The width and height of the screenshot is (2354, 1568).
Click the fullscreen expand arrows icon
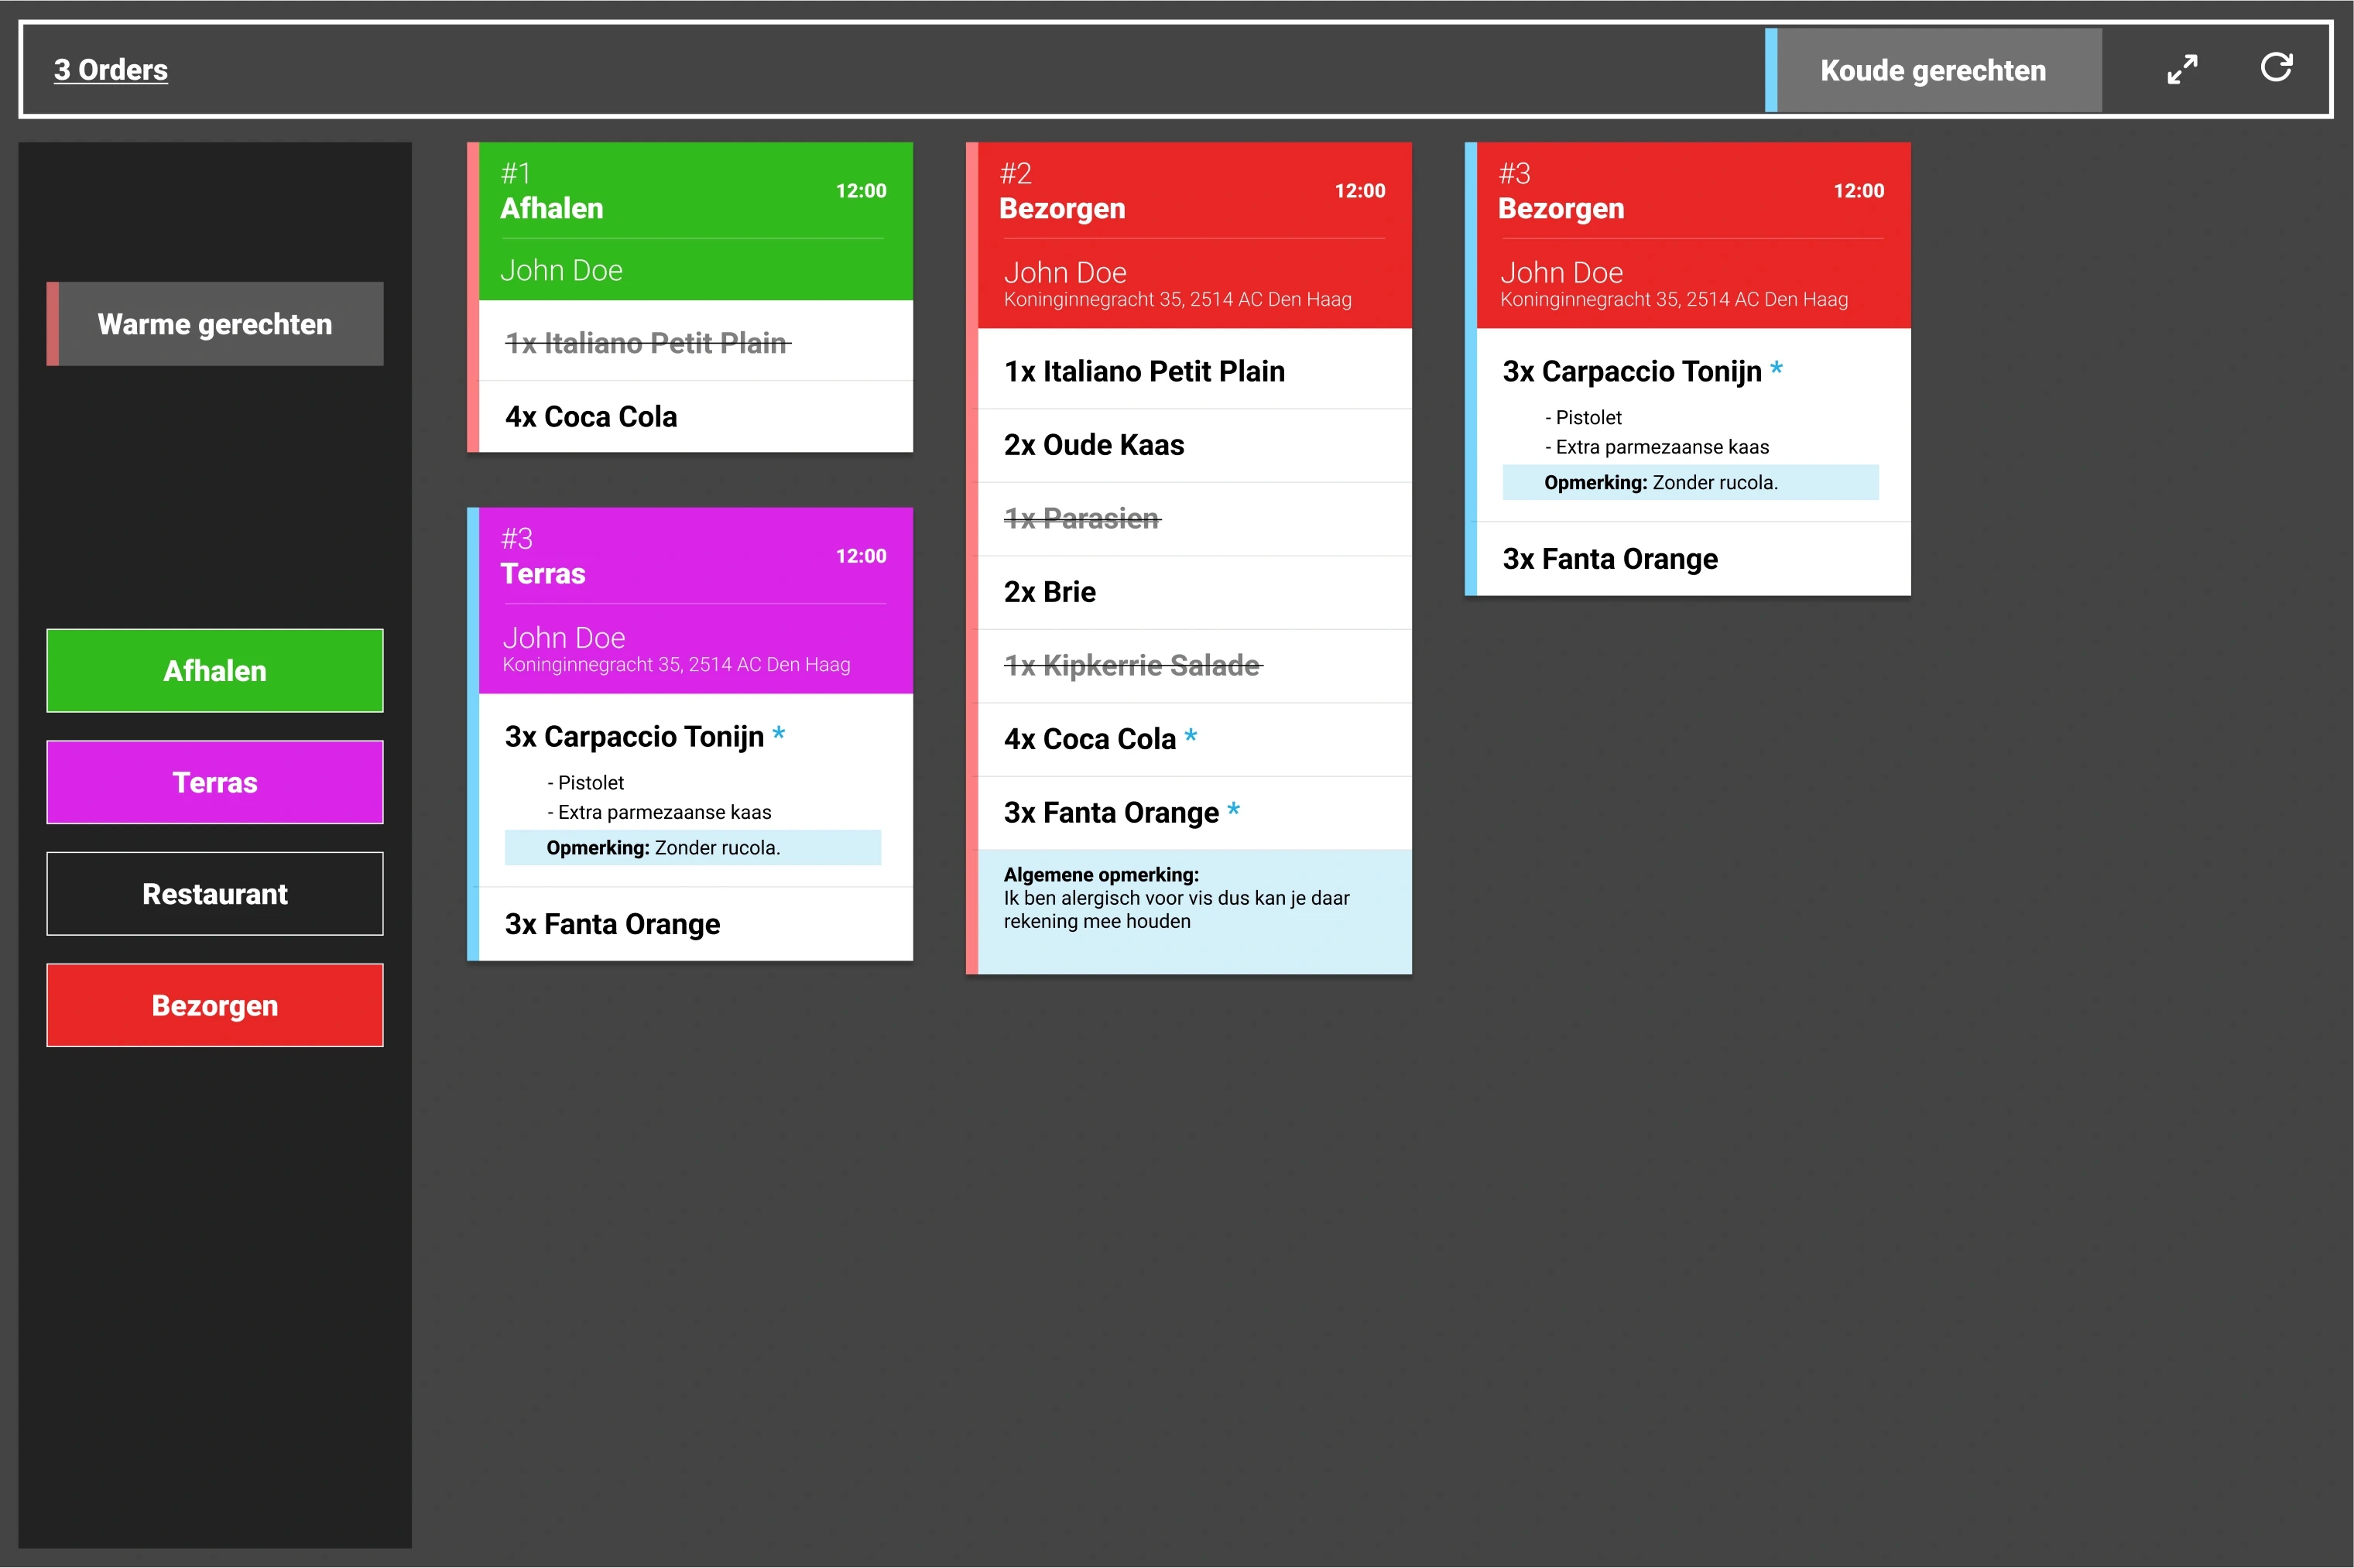2182,69
